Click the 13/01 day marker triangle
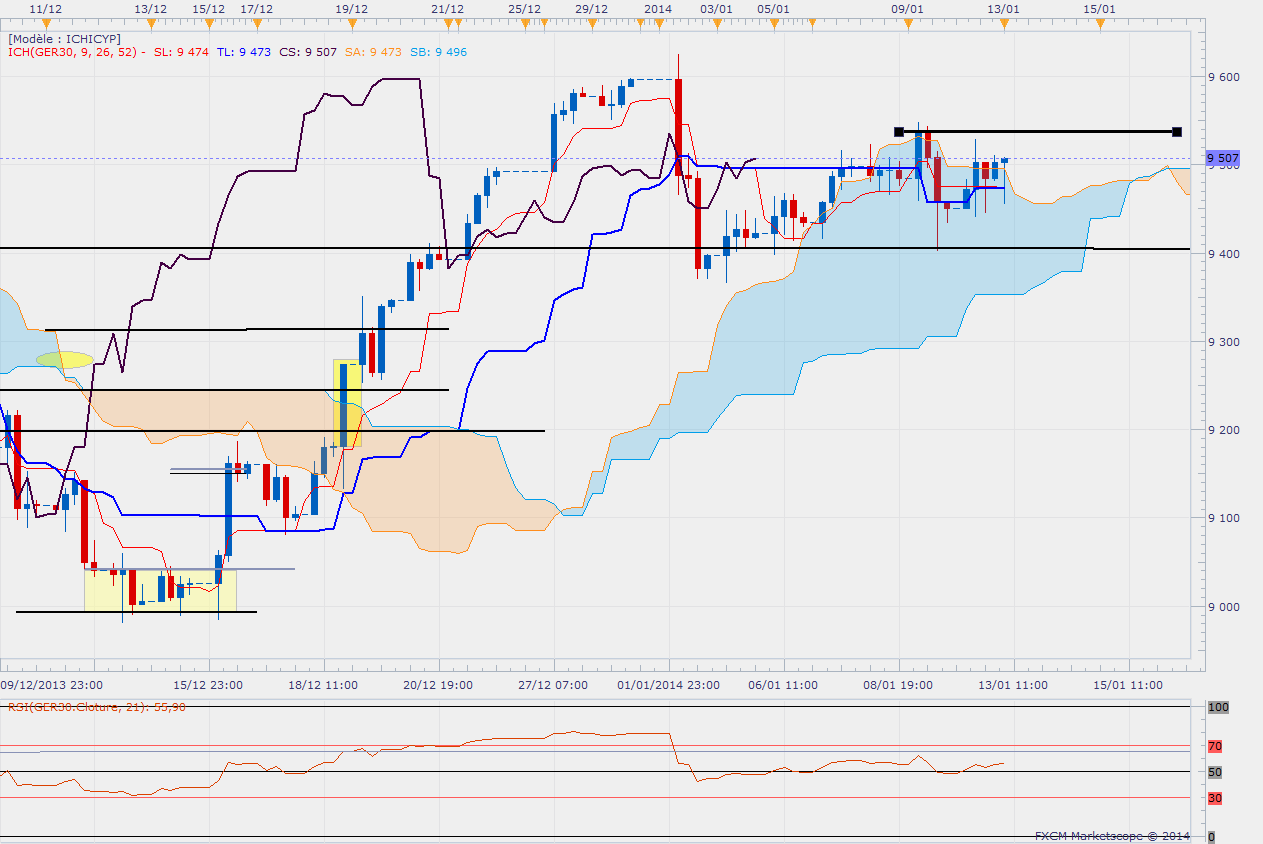 coord(1004,23)
